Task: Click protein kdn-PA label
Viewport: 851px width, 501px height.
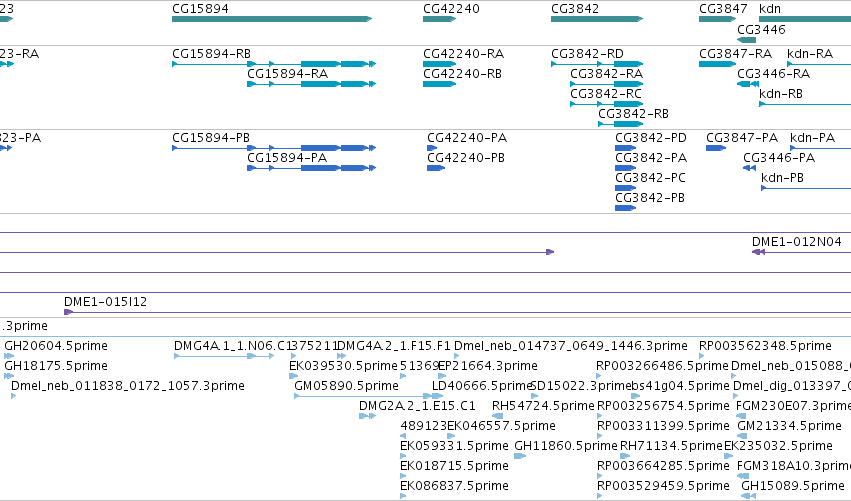Action: click(812, 138)
